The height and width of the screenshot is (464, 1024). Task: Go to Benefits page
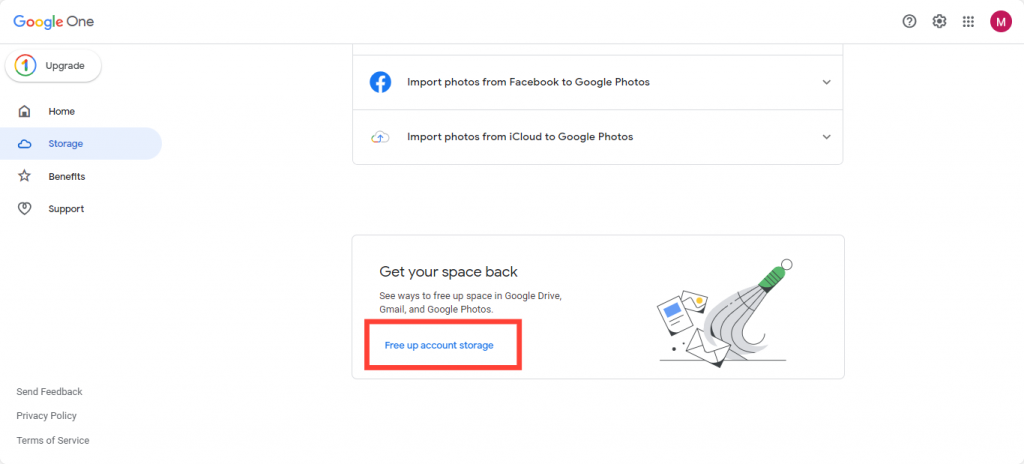67,176
